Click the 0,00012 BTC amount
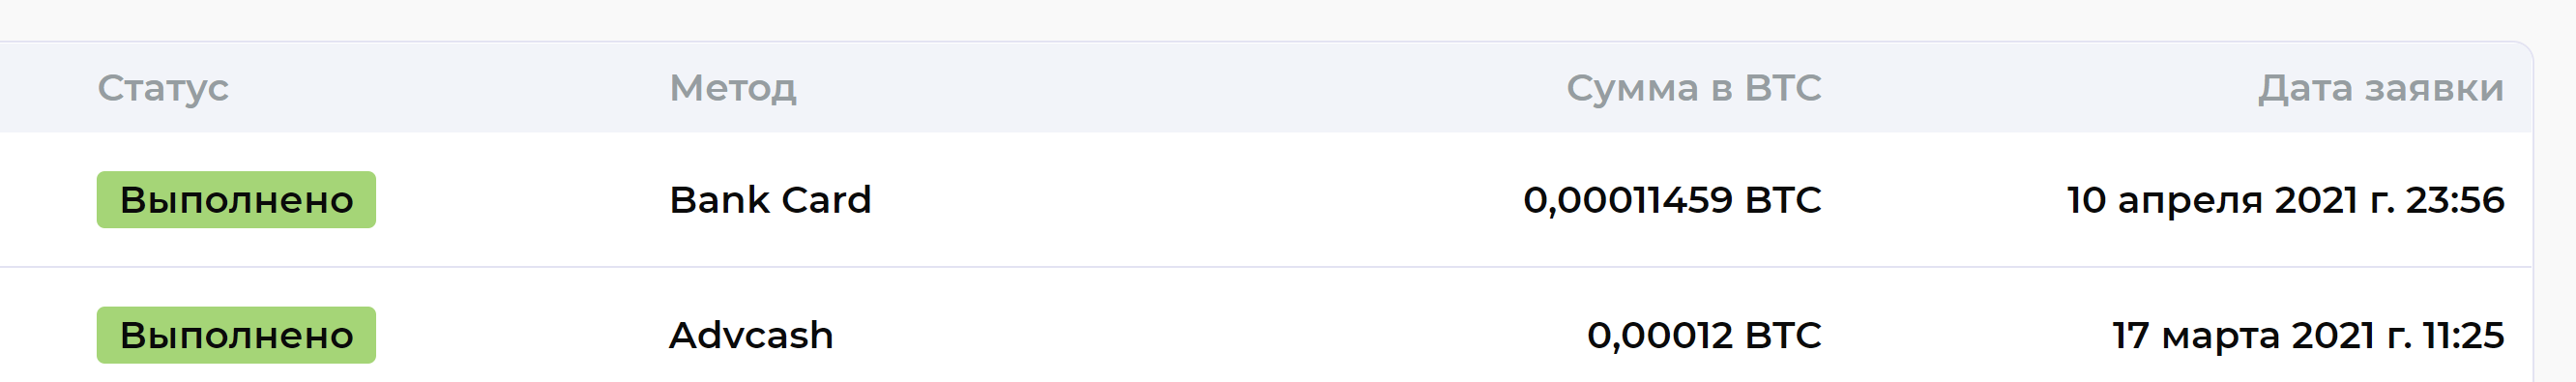 (1704, 335)
